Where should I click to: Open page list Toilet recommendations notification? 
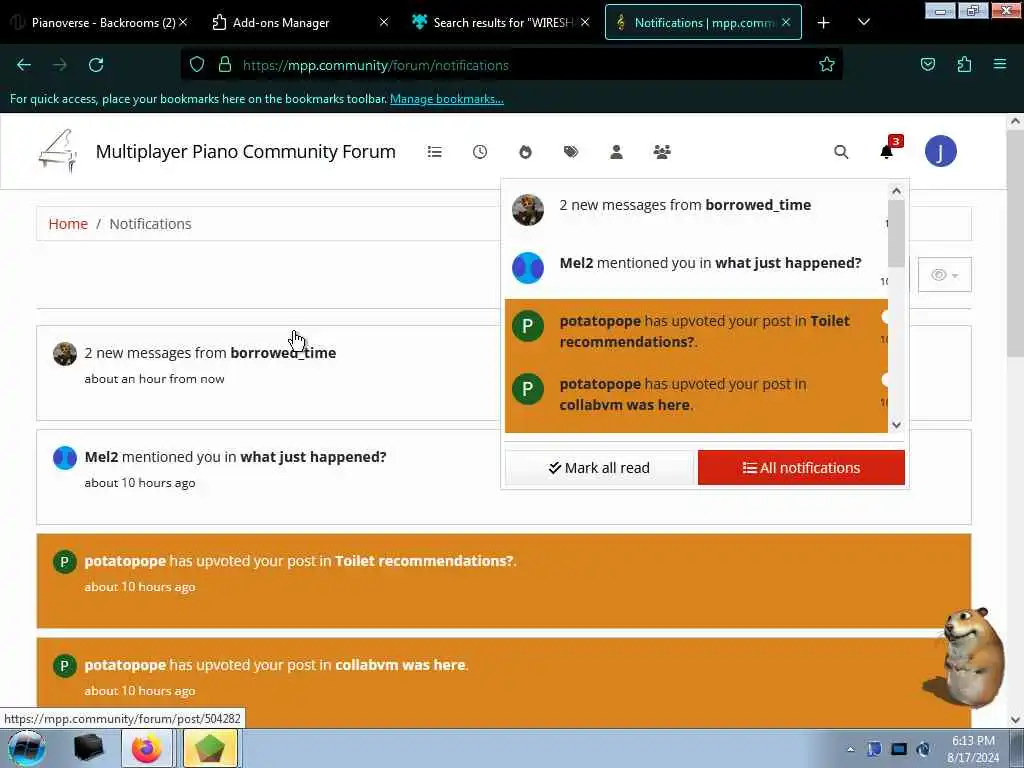click(x=504, y=581)
